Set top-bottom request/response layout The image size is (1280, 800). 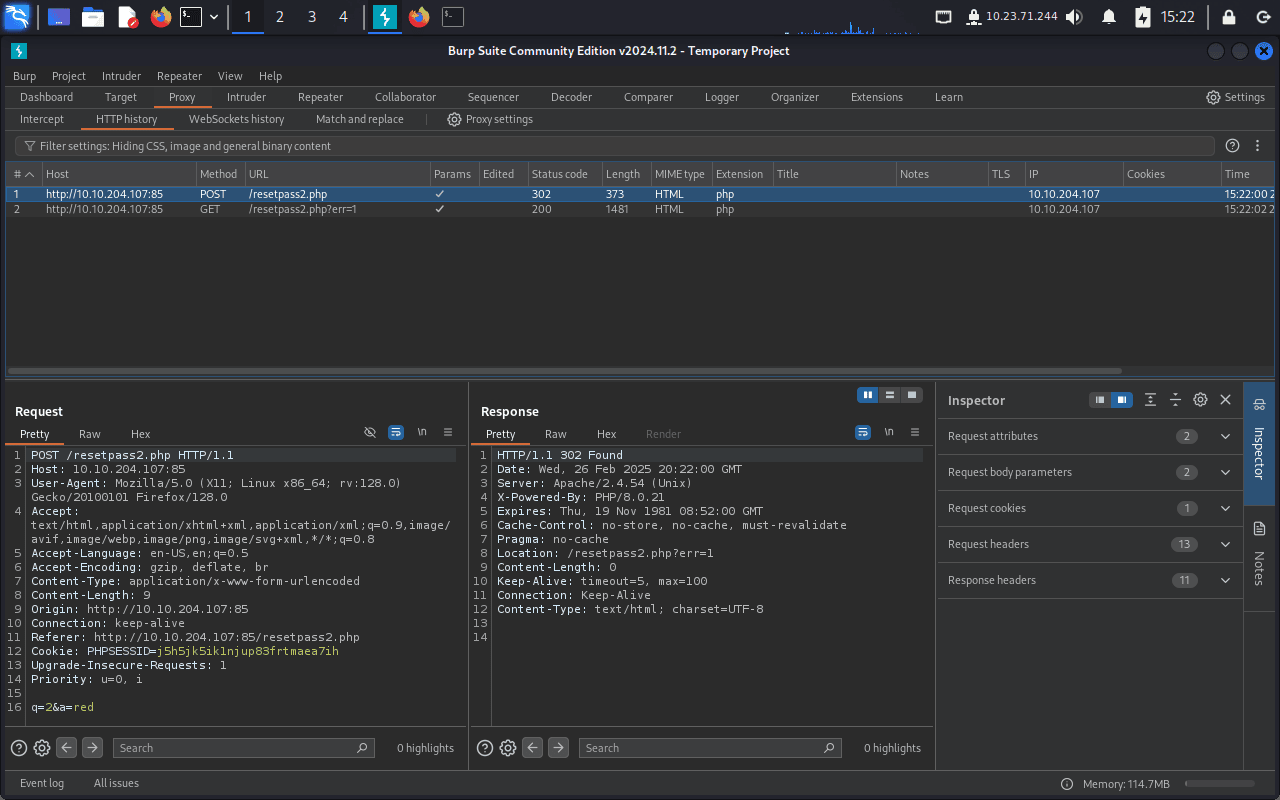(x=890, y=395)
